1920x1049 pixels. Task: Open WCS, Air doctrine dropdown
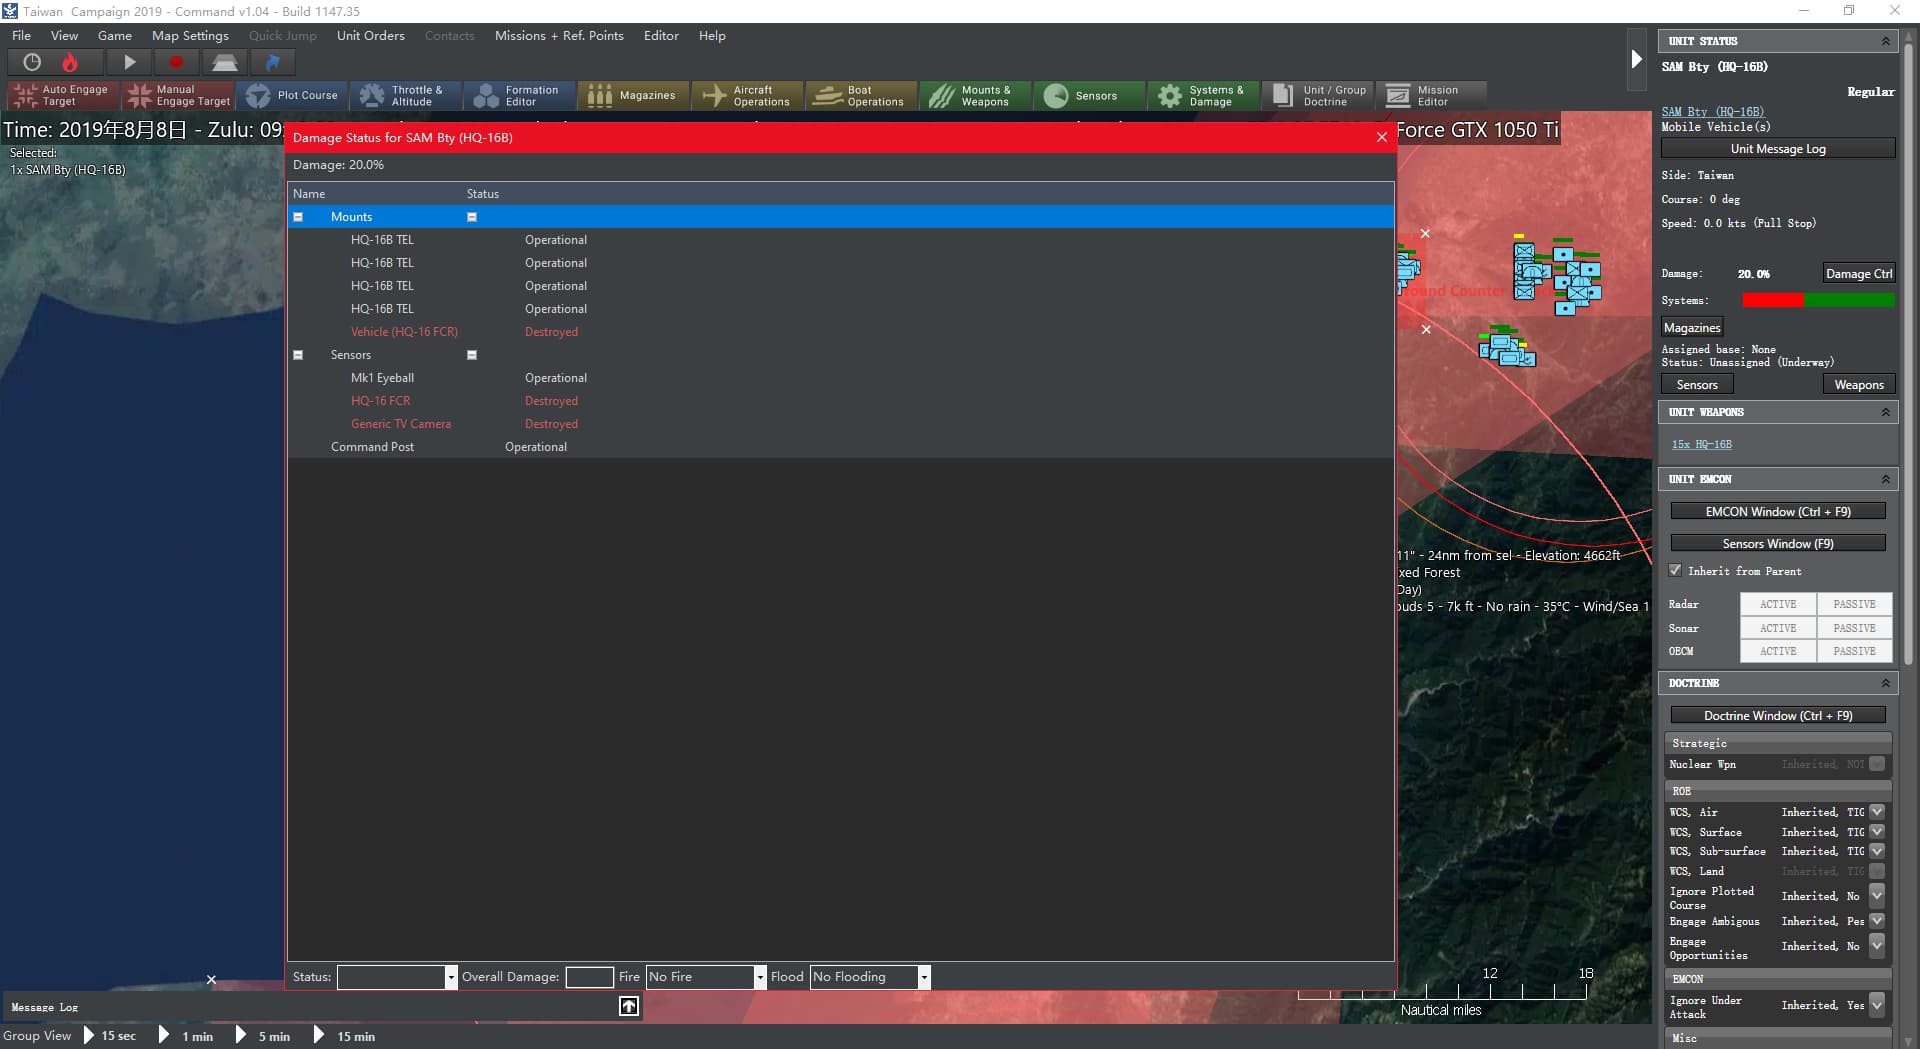tap(1877, 812)
